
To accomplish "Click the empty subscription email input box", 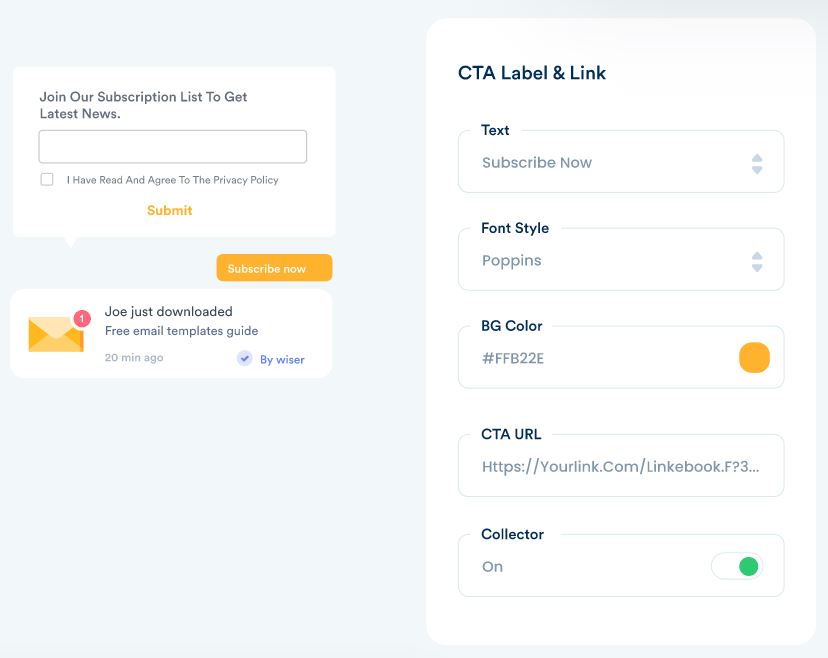I will [x=172, y=147].
